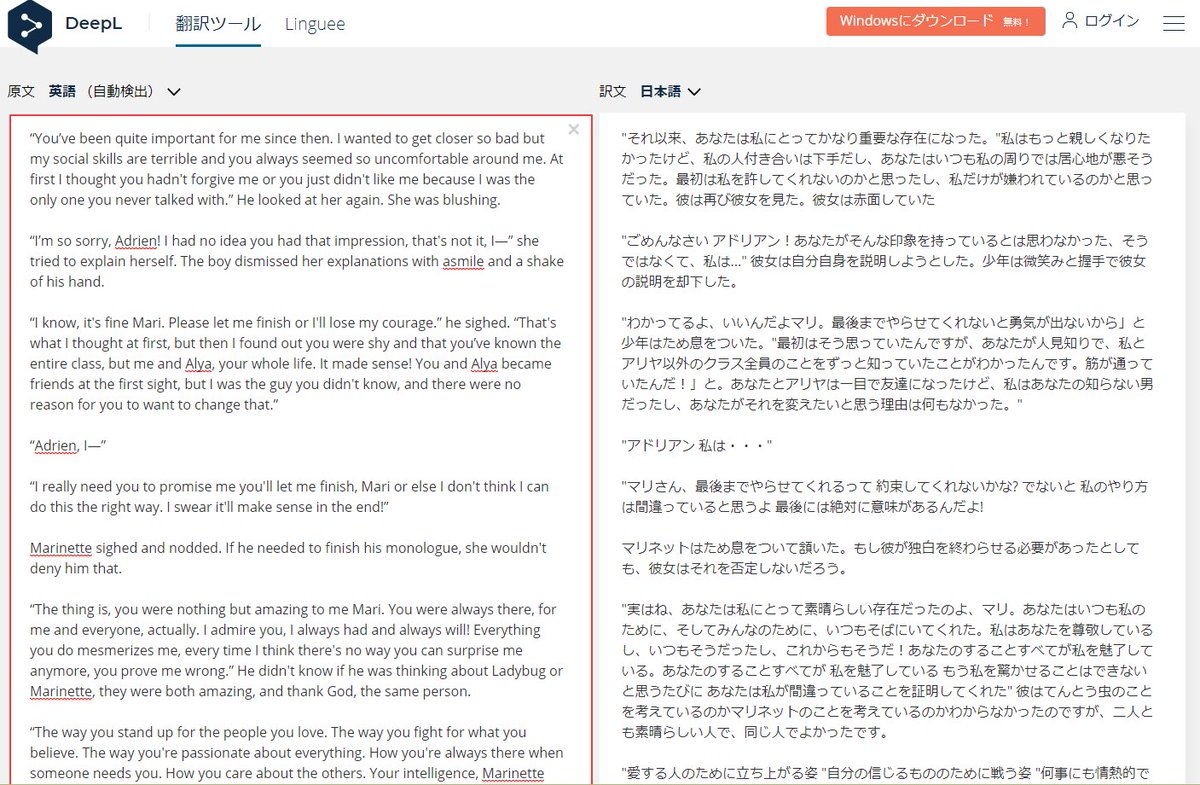This screenshot has height=785, width=1200.
Task: Click translated line "アドリアン 私は・・・"
Action: tap(697, 445)
